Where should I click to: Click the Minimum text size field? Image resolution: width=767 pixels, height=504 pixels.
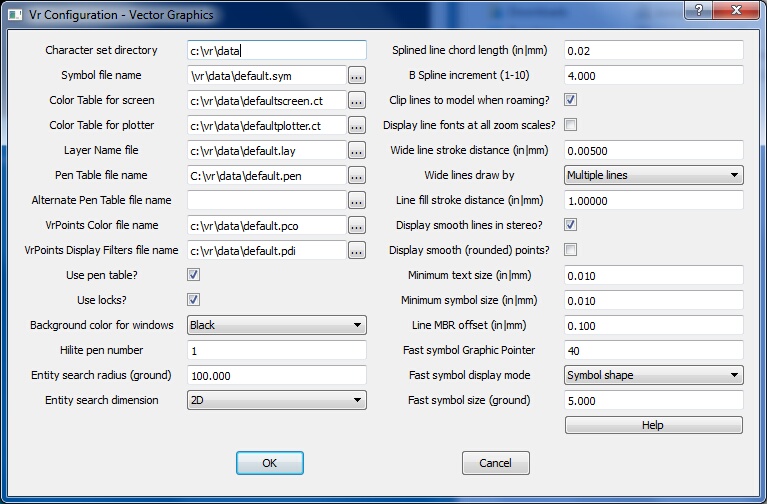tap(654, 275)
